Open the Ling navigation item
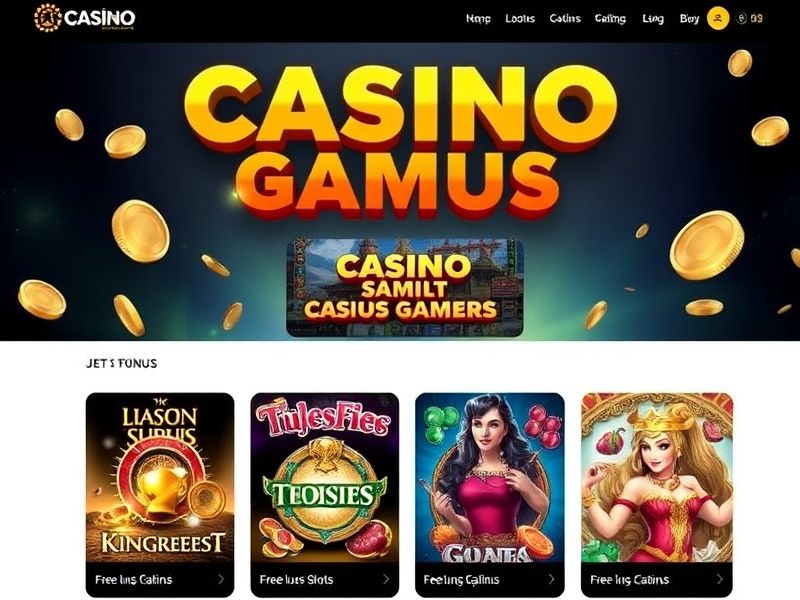 [x=653, y=19]
